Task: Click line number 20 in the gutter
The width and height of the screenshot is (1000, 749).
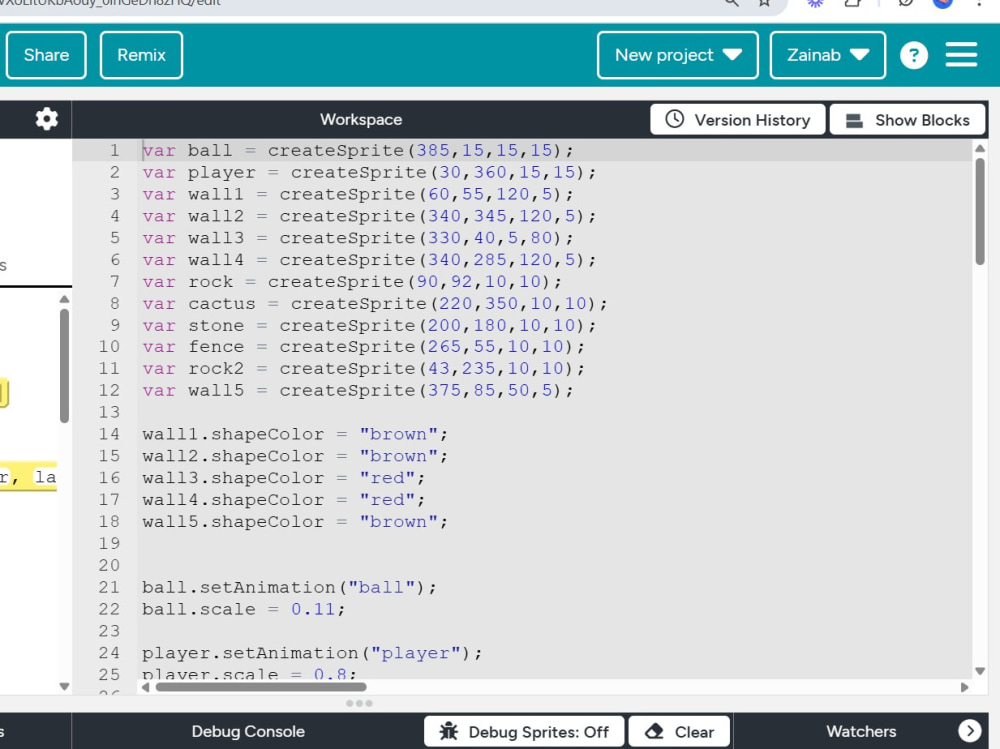Action: 109,565
